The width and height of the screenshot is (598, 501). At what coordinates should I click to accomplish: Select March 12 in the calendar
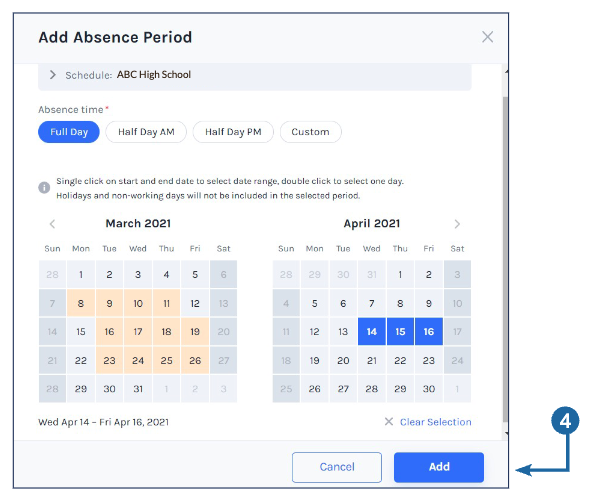point(195,303)
